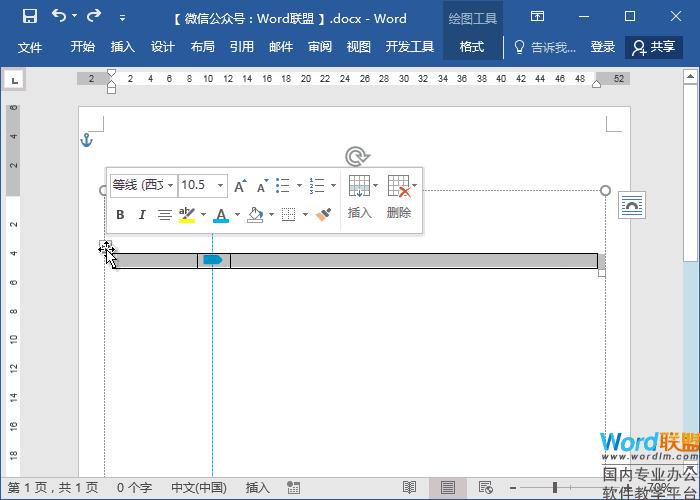Open the Layout Options button
The image size is (700, 500).
[632, 205]
